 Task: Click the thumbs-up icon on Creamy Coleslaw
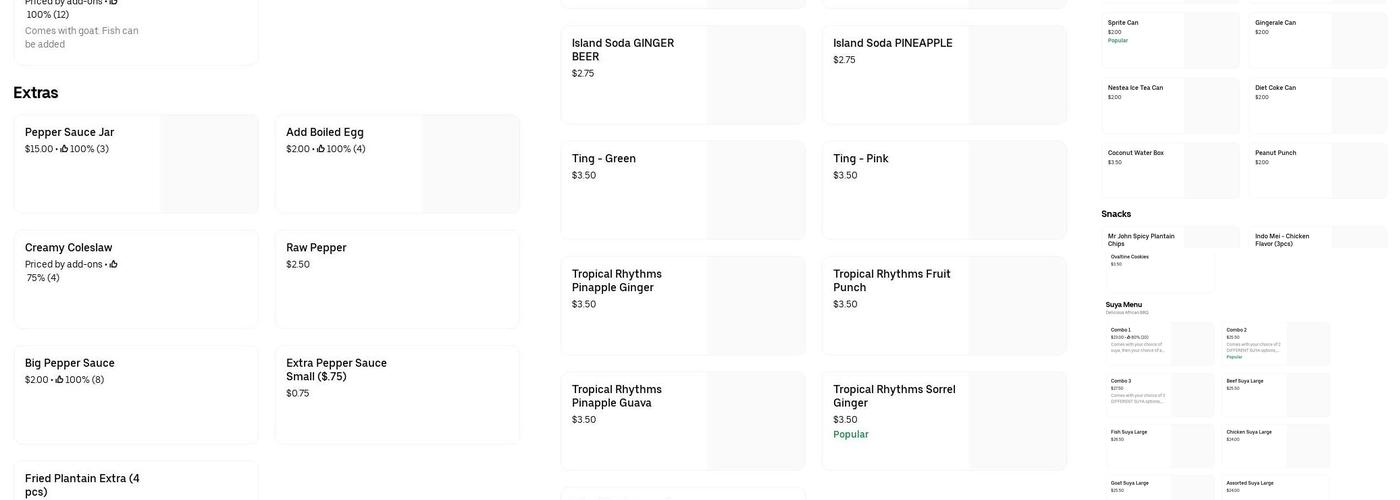point(113,264)
